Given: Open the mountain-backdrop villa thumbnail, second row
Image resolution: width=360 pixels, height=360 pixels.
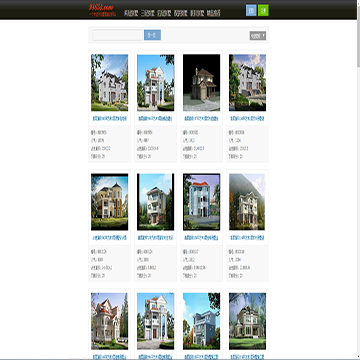Looking at the screenshot, I should pos(247,202).
